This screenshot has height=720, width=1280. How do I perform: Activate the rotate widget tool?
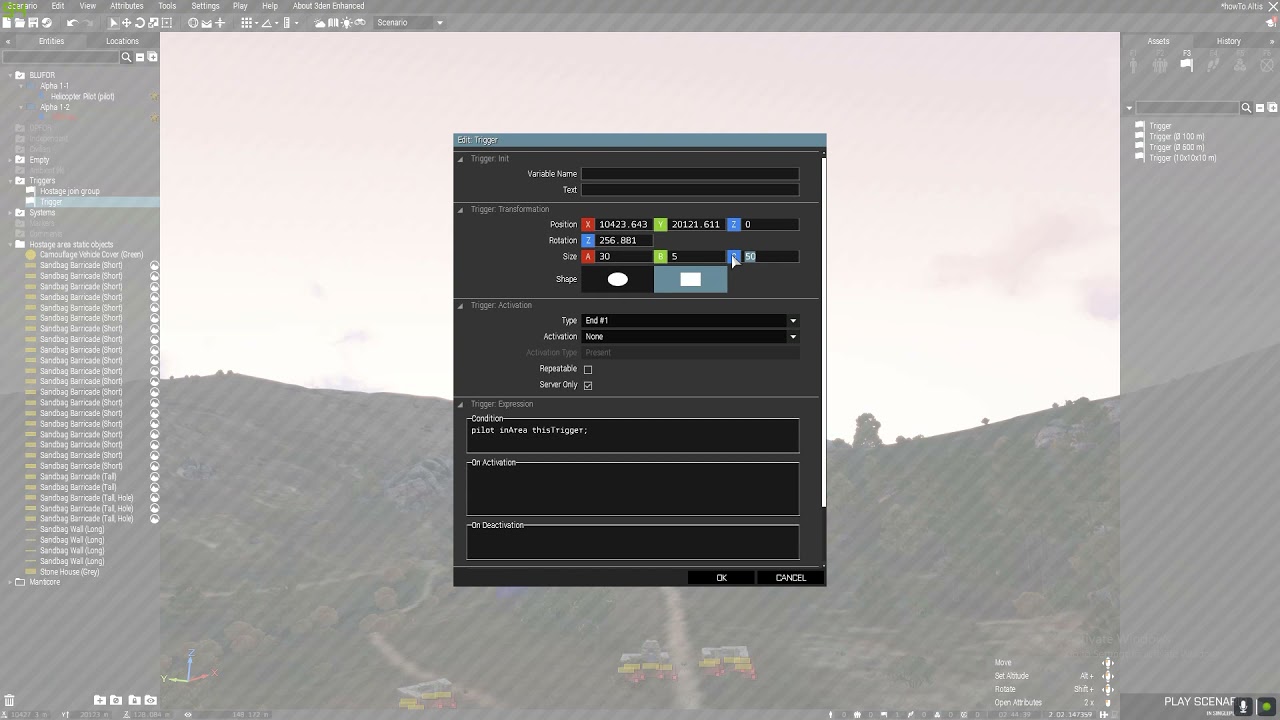point(140,22)
